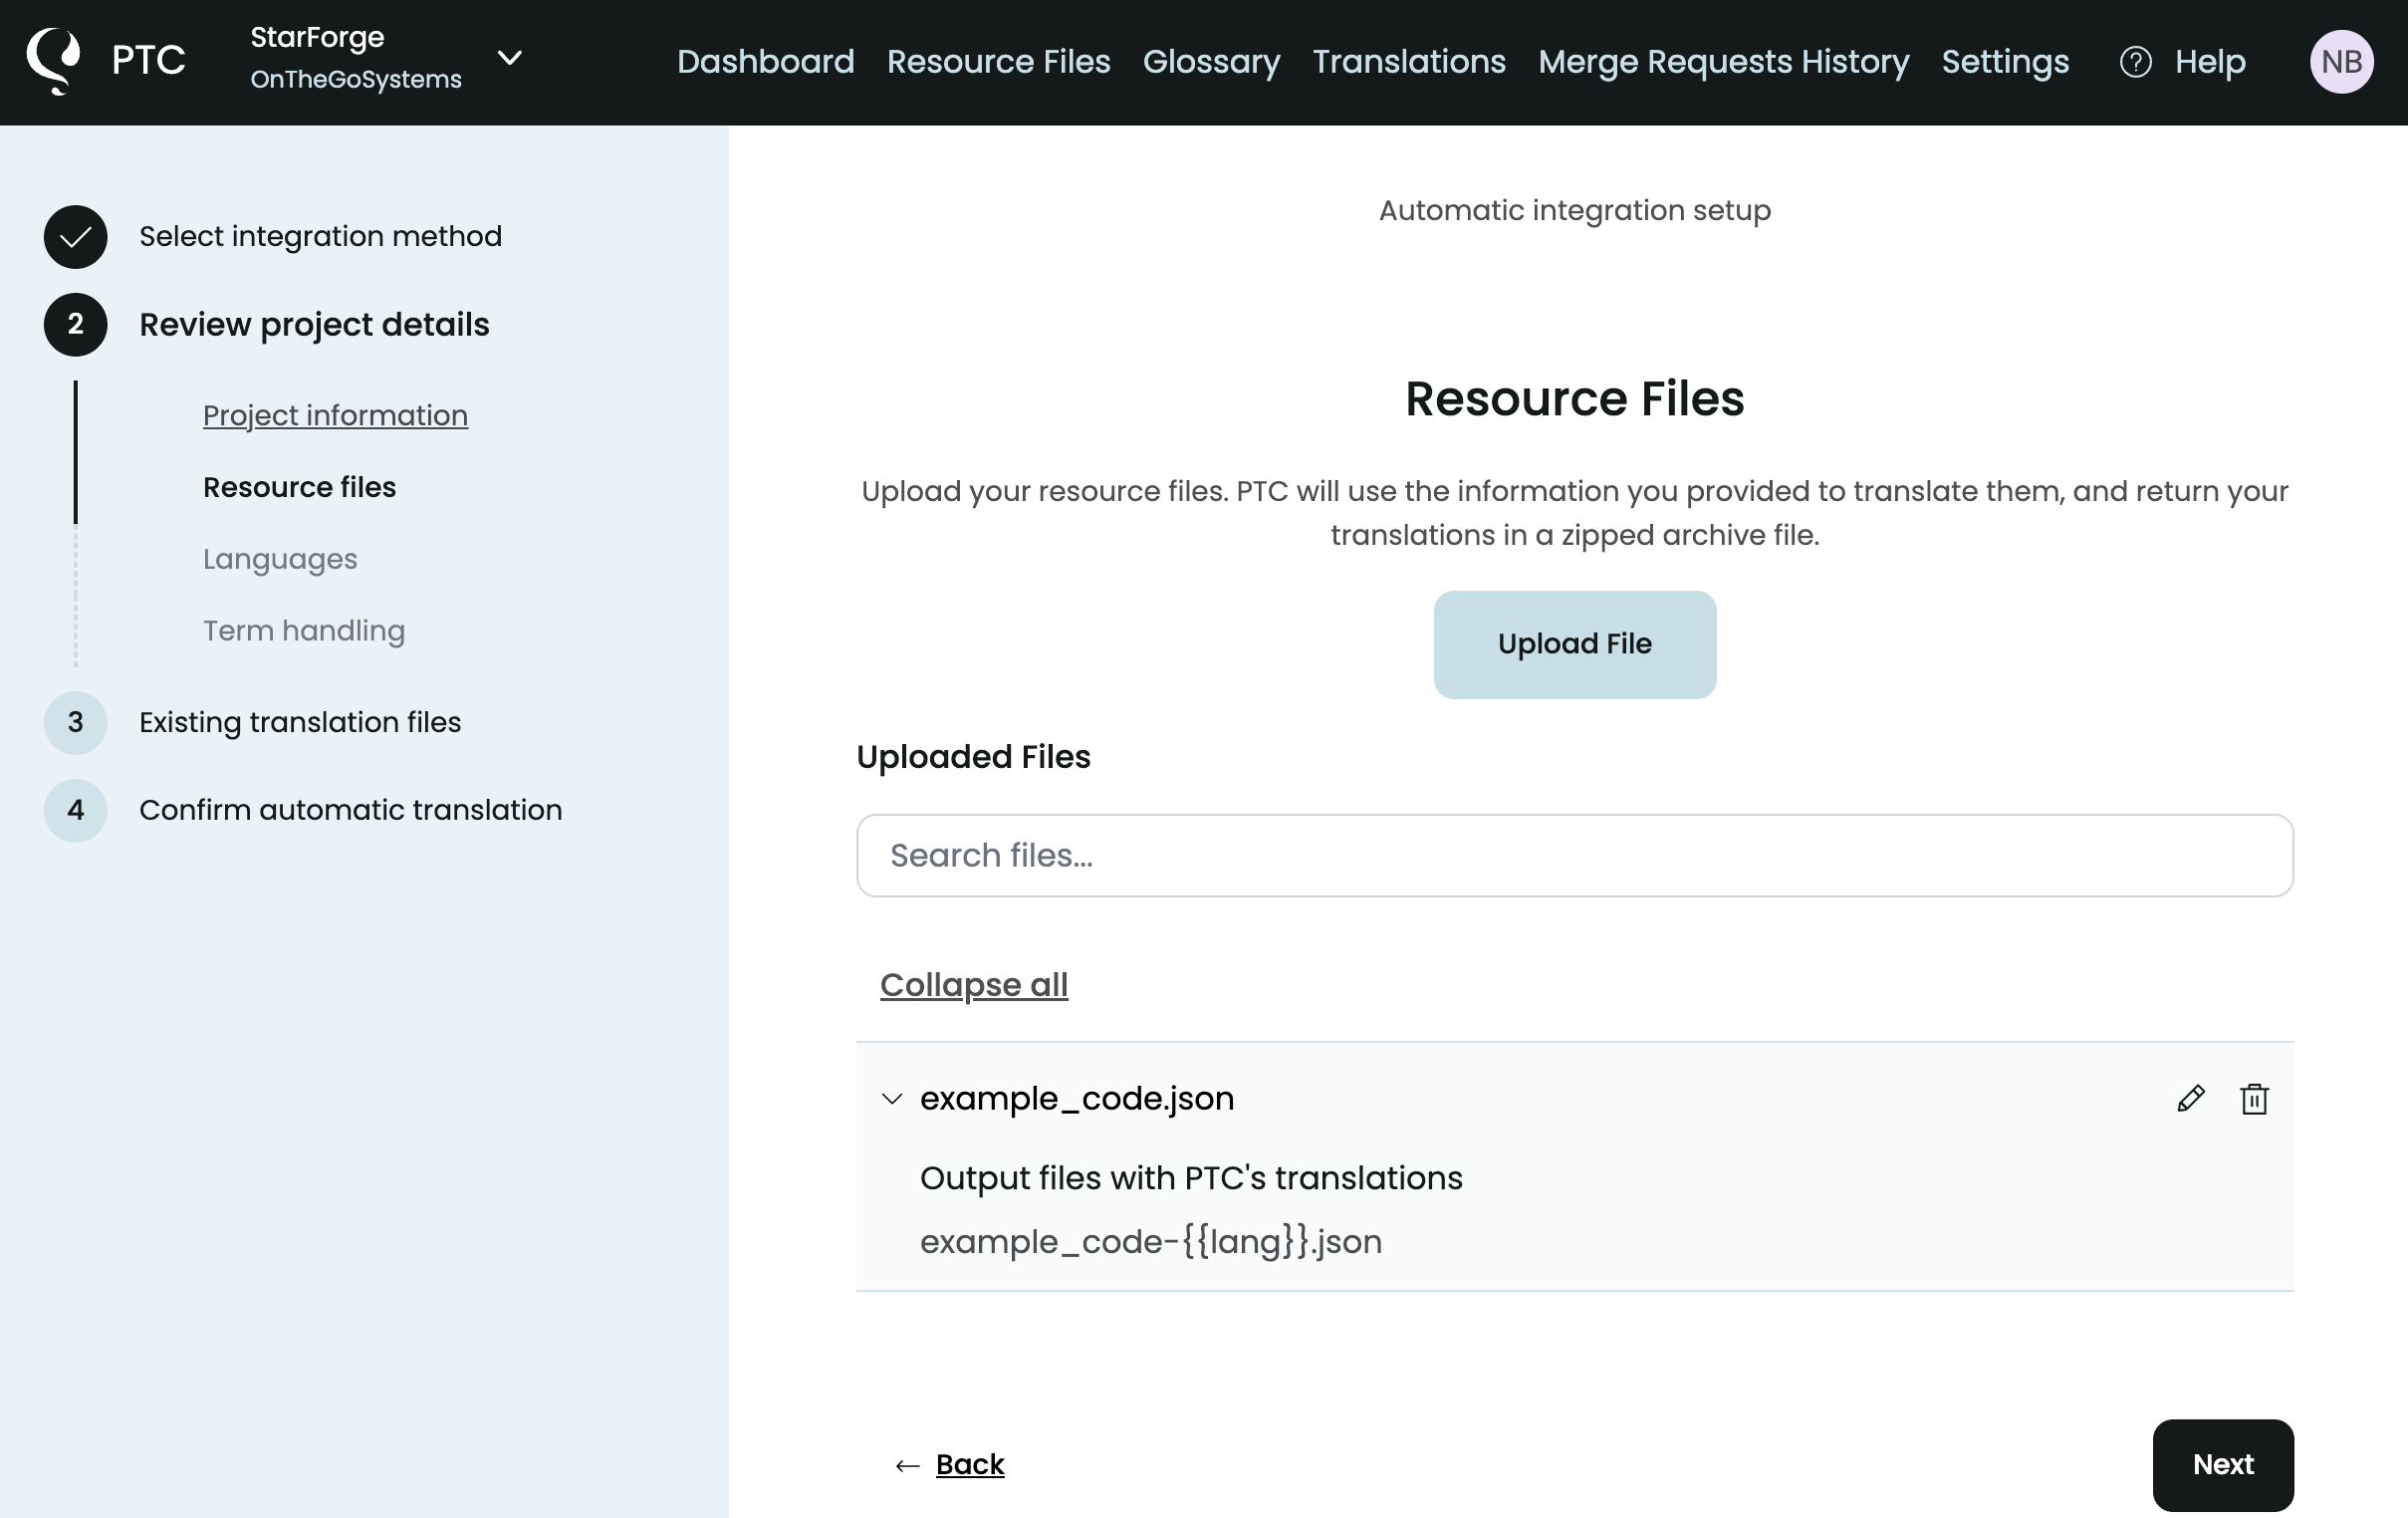Click the step 4 number circle

(75, 810)
